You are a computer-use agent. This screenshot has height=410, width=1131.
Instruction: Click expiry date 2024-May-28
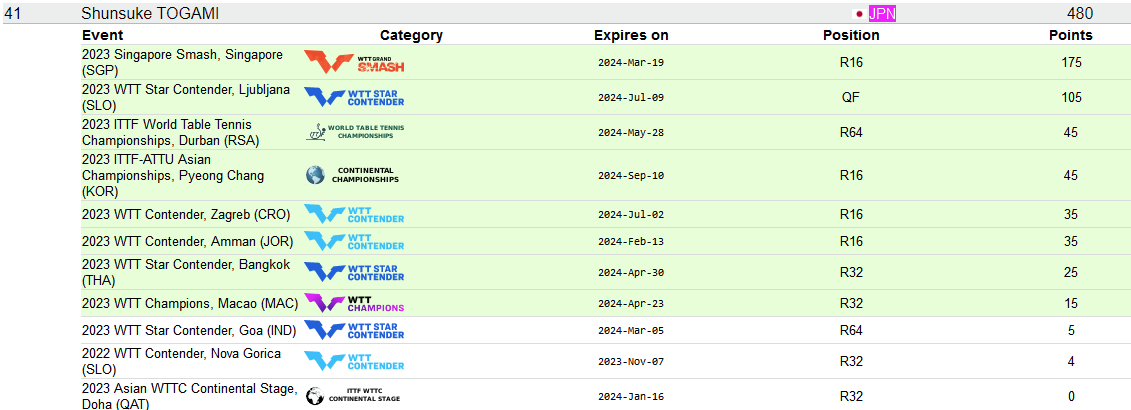click(x=631, y=133)
